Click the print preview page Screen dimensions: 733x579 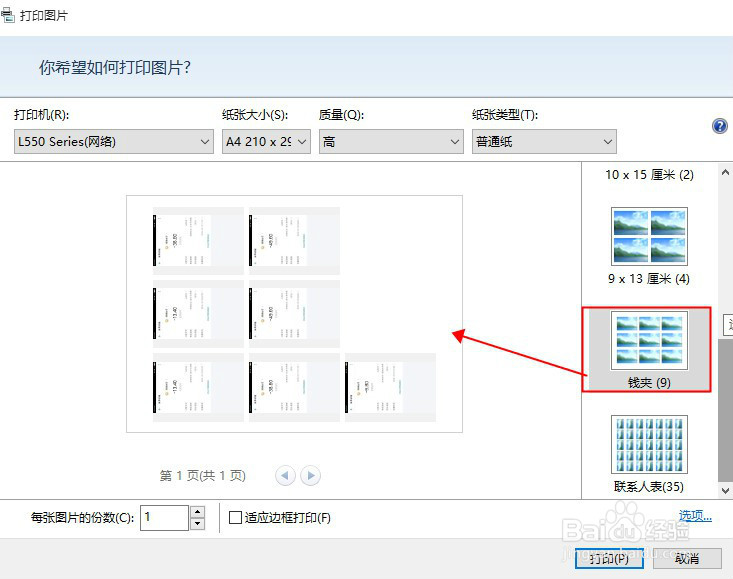coord(295,314)
